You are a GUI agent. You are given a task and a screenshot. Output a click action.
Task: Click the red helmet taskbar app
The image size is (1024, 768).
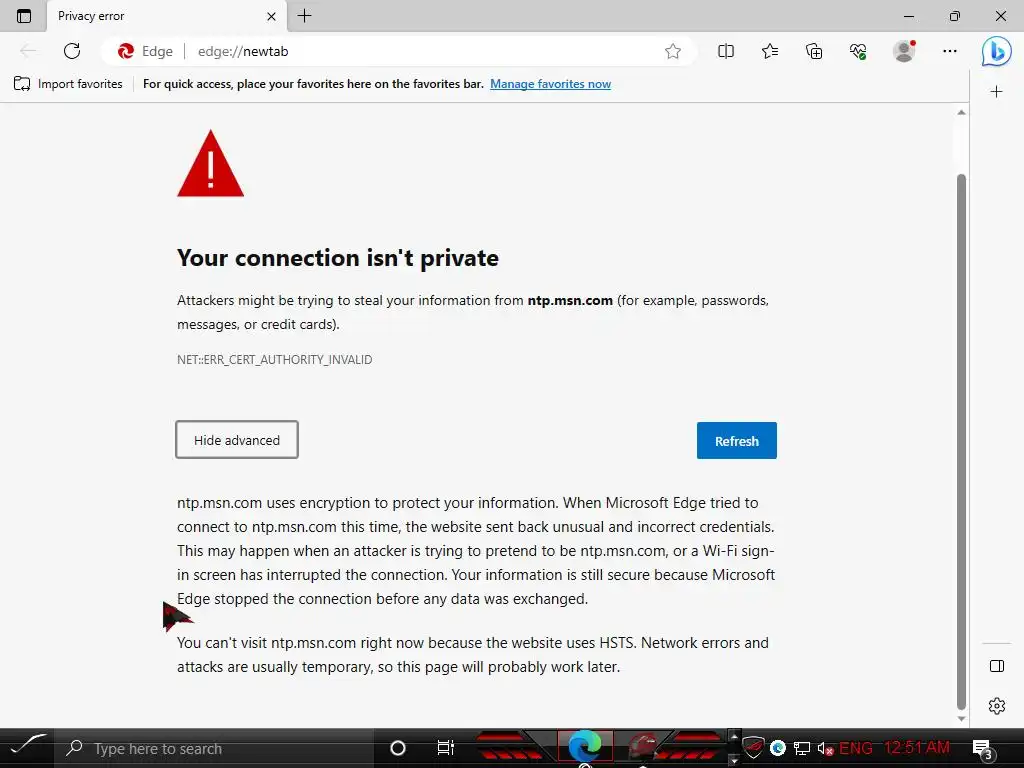pyautogui.click(x=642, y=747)
